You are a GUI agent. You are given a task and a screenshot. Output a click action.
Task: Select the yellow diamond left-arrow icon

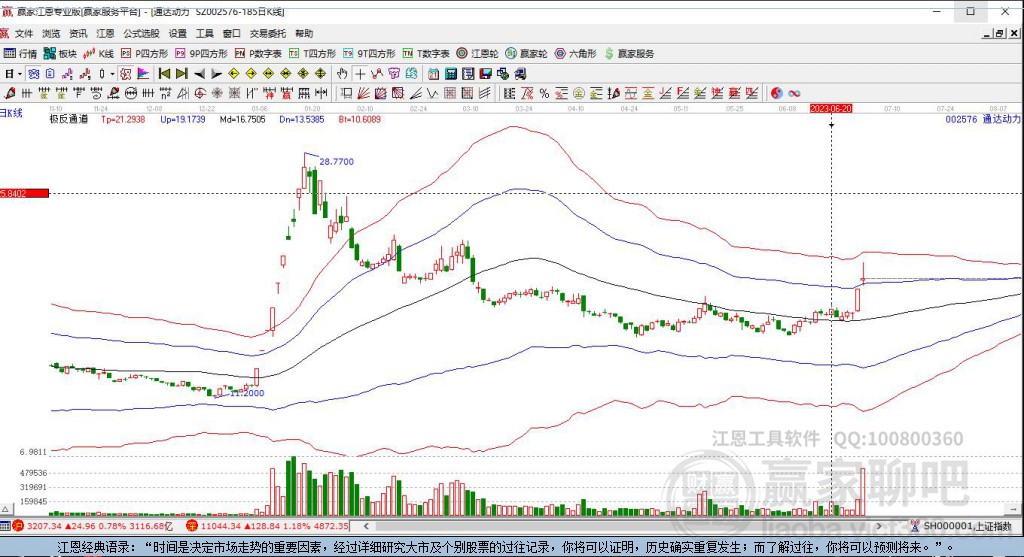point(233,74)
